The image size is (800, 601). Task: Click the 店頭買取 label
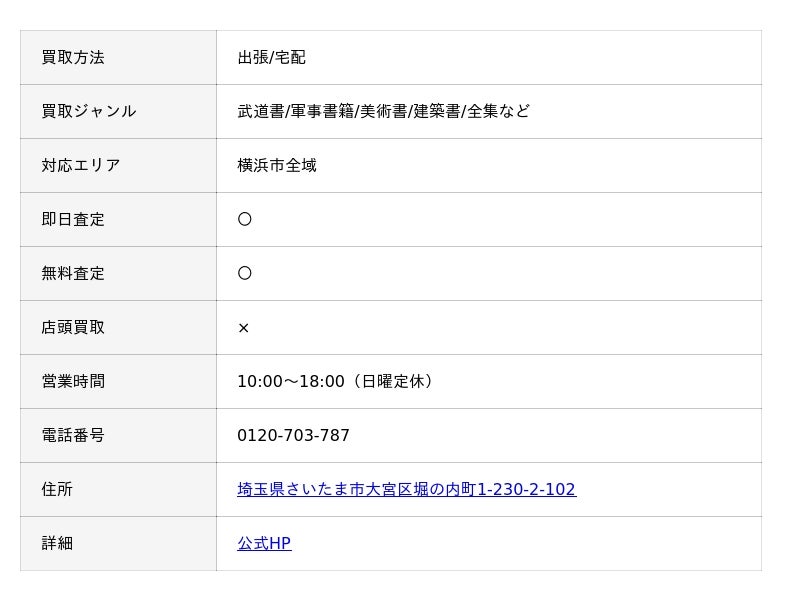73,328
